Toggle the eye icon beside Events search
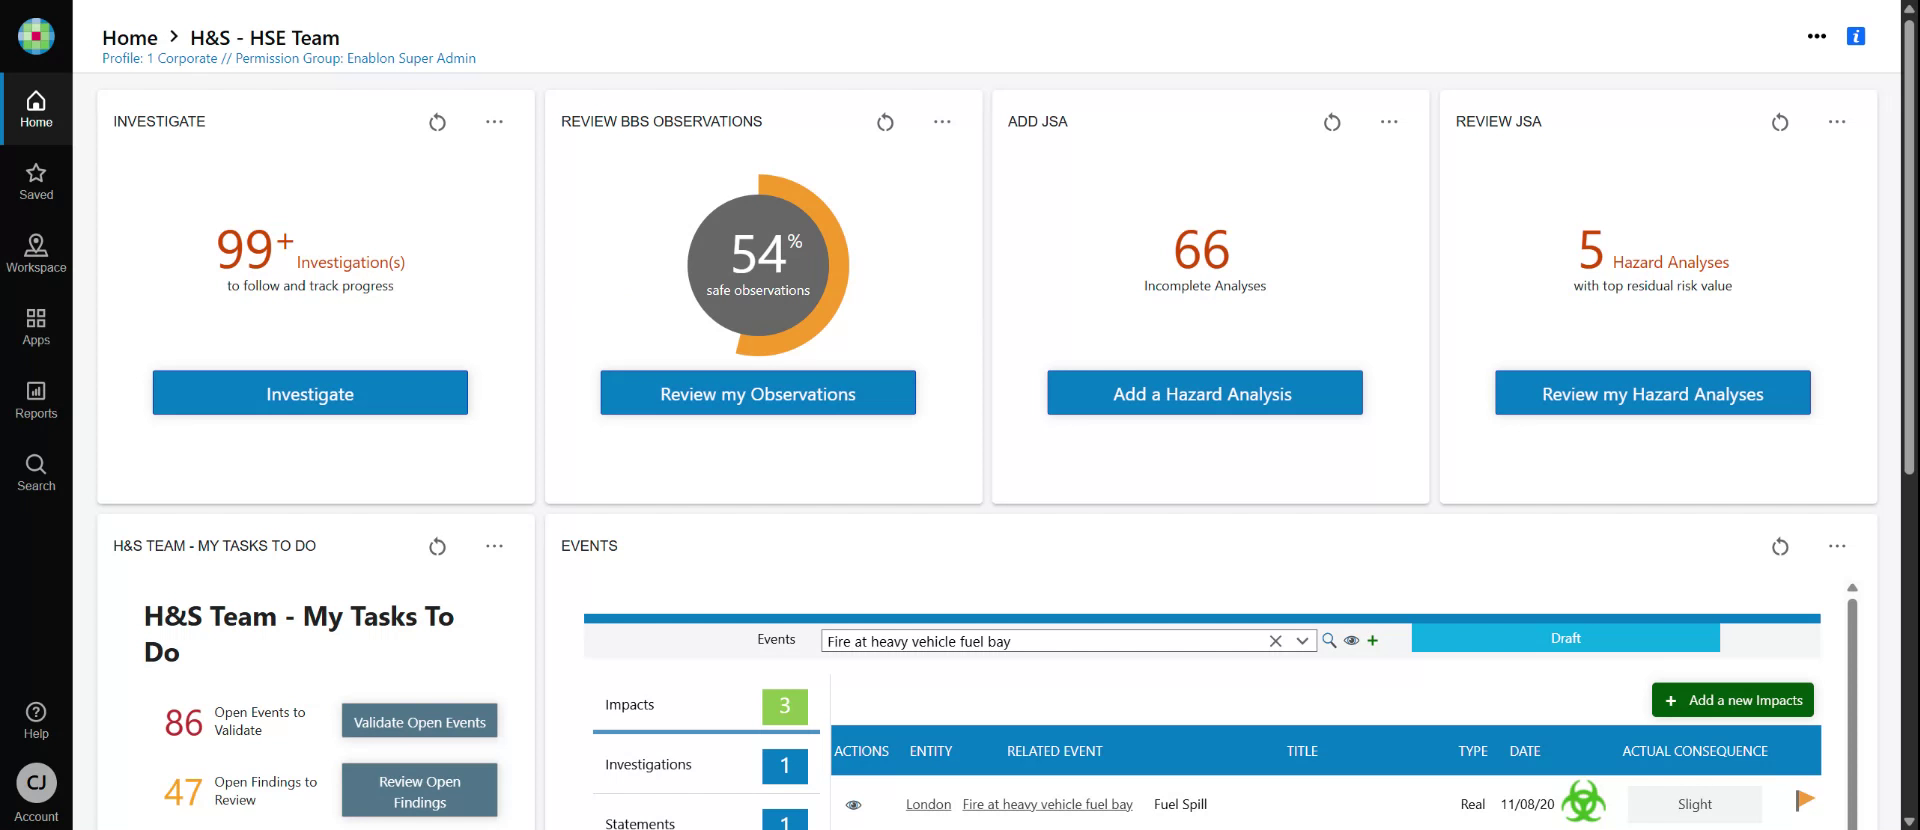Screen dimensions: 1920x830 coord(1351,641)
